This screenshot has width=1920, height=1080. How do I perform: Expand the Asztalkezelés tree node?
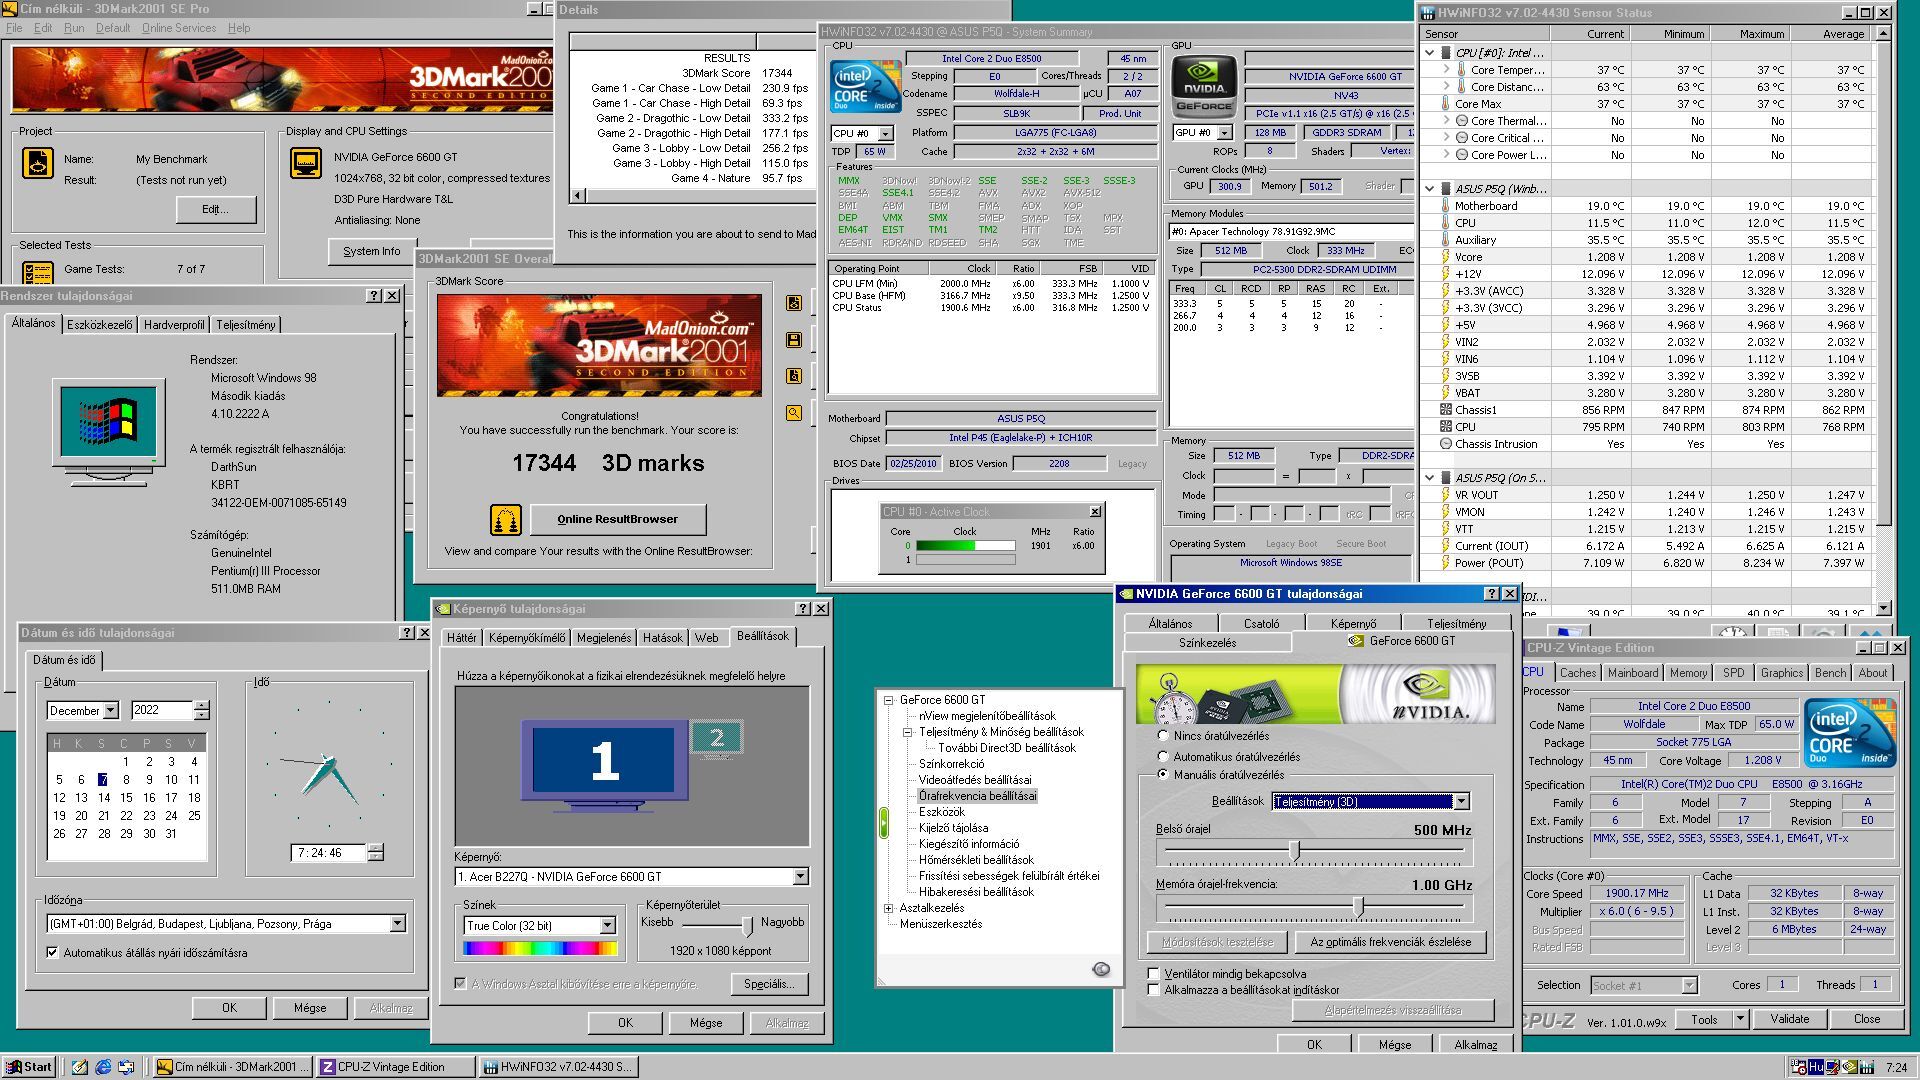tap(888, 908)
